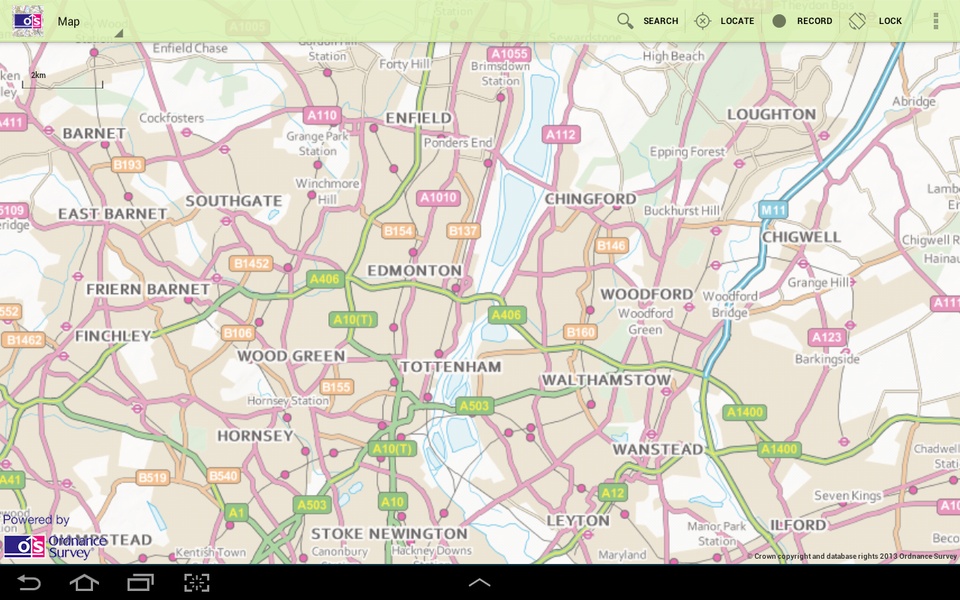Tap the LOCATE label
This screenshot has width=960, height=600.
(x=737, y=21)
